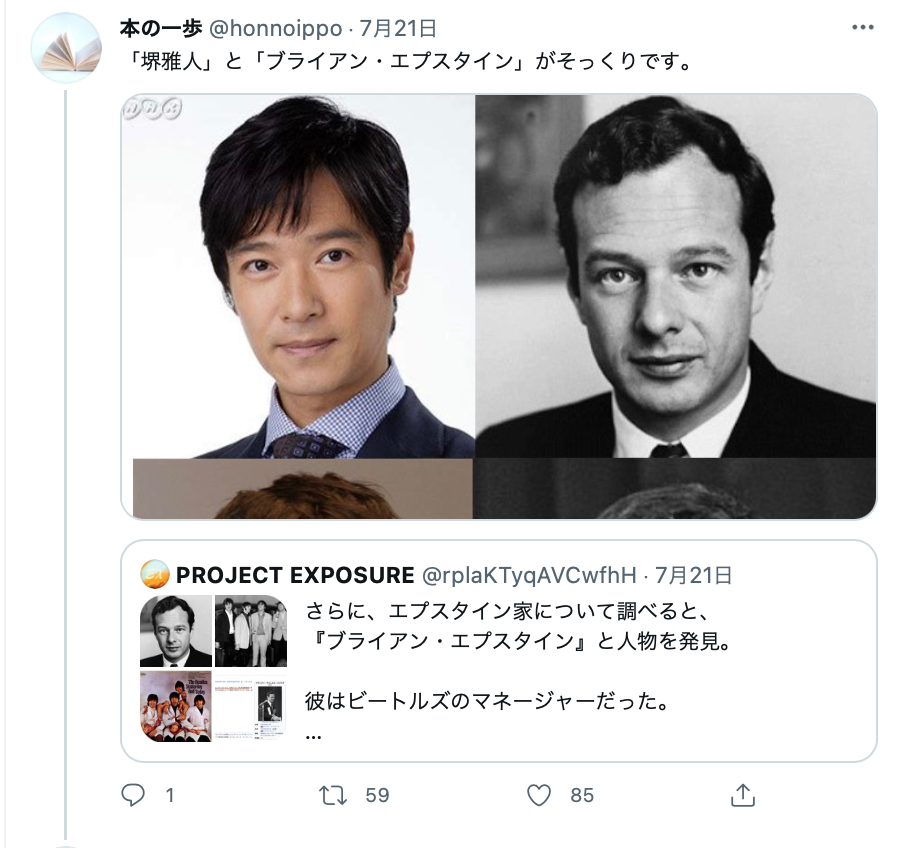Viewport: 902px width, 848px height.
Task: Open quoted tweet's man portrait thumbnail
Action: point(176,631)
